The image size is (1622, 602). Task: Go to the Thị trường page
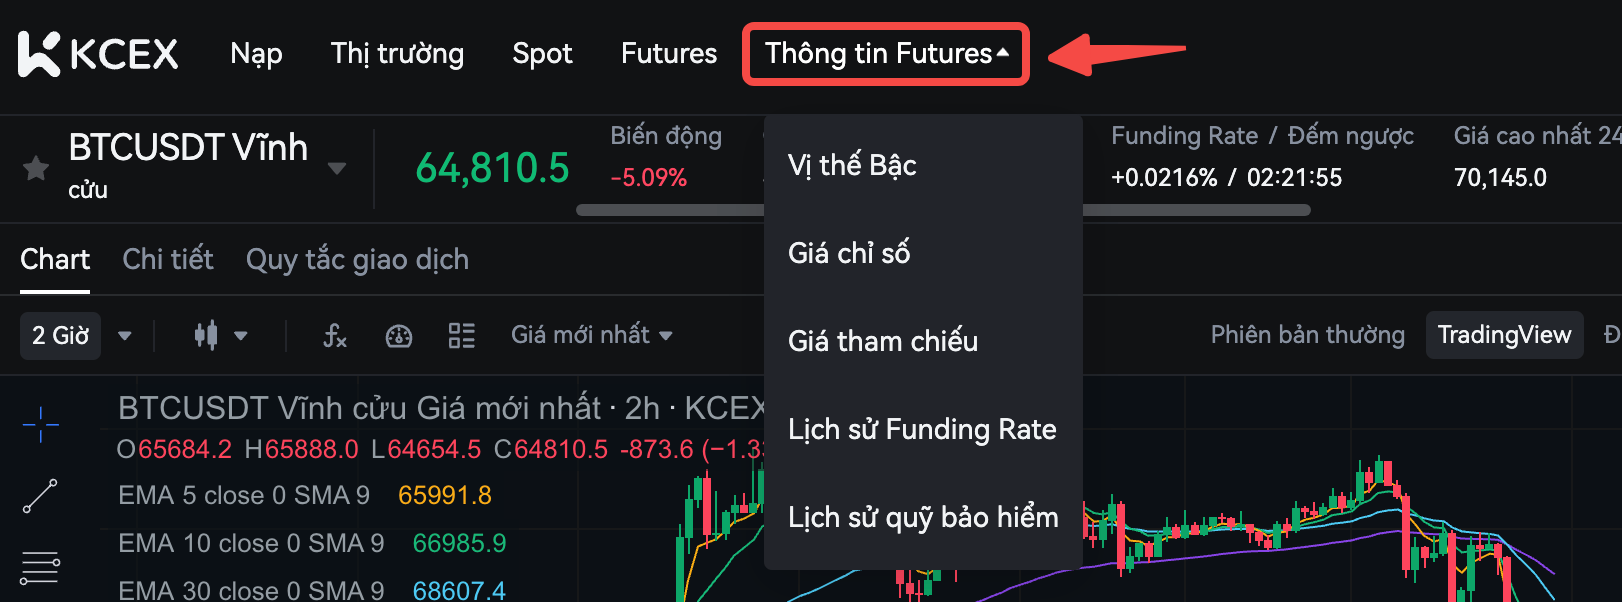tap(397, 54)
